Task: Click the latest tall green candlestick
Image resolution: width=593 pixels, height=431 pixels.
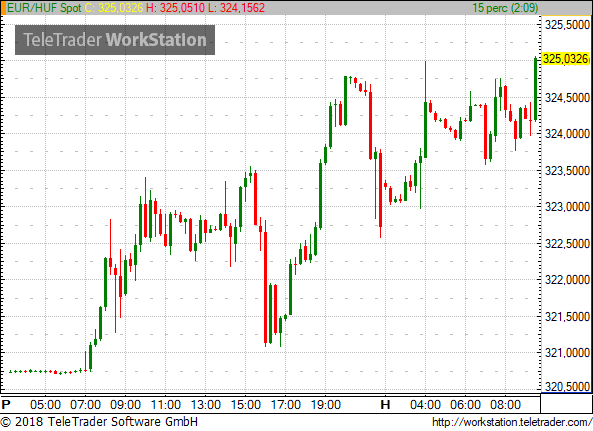Action: point(536,89)
